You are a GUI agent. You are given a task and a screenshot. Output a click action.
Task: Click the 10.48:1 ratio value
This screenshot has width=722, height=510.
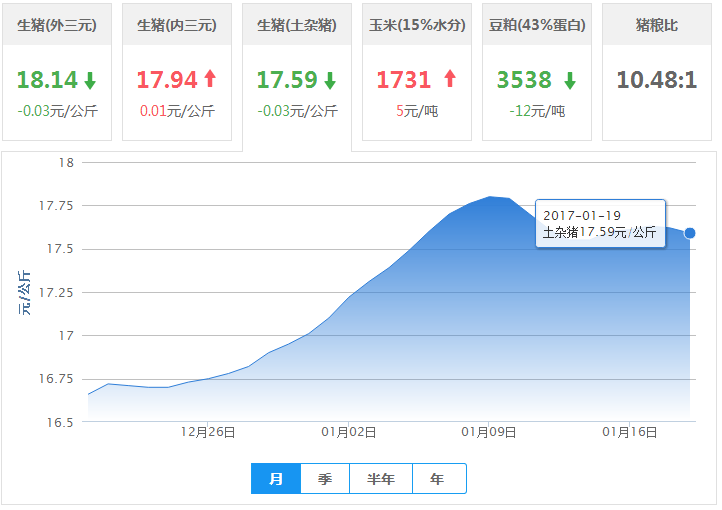pyautogui.click(x=657, y=80)
